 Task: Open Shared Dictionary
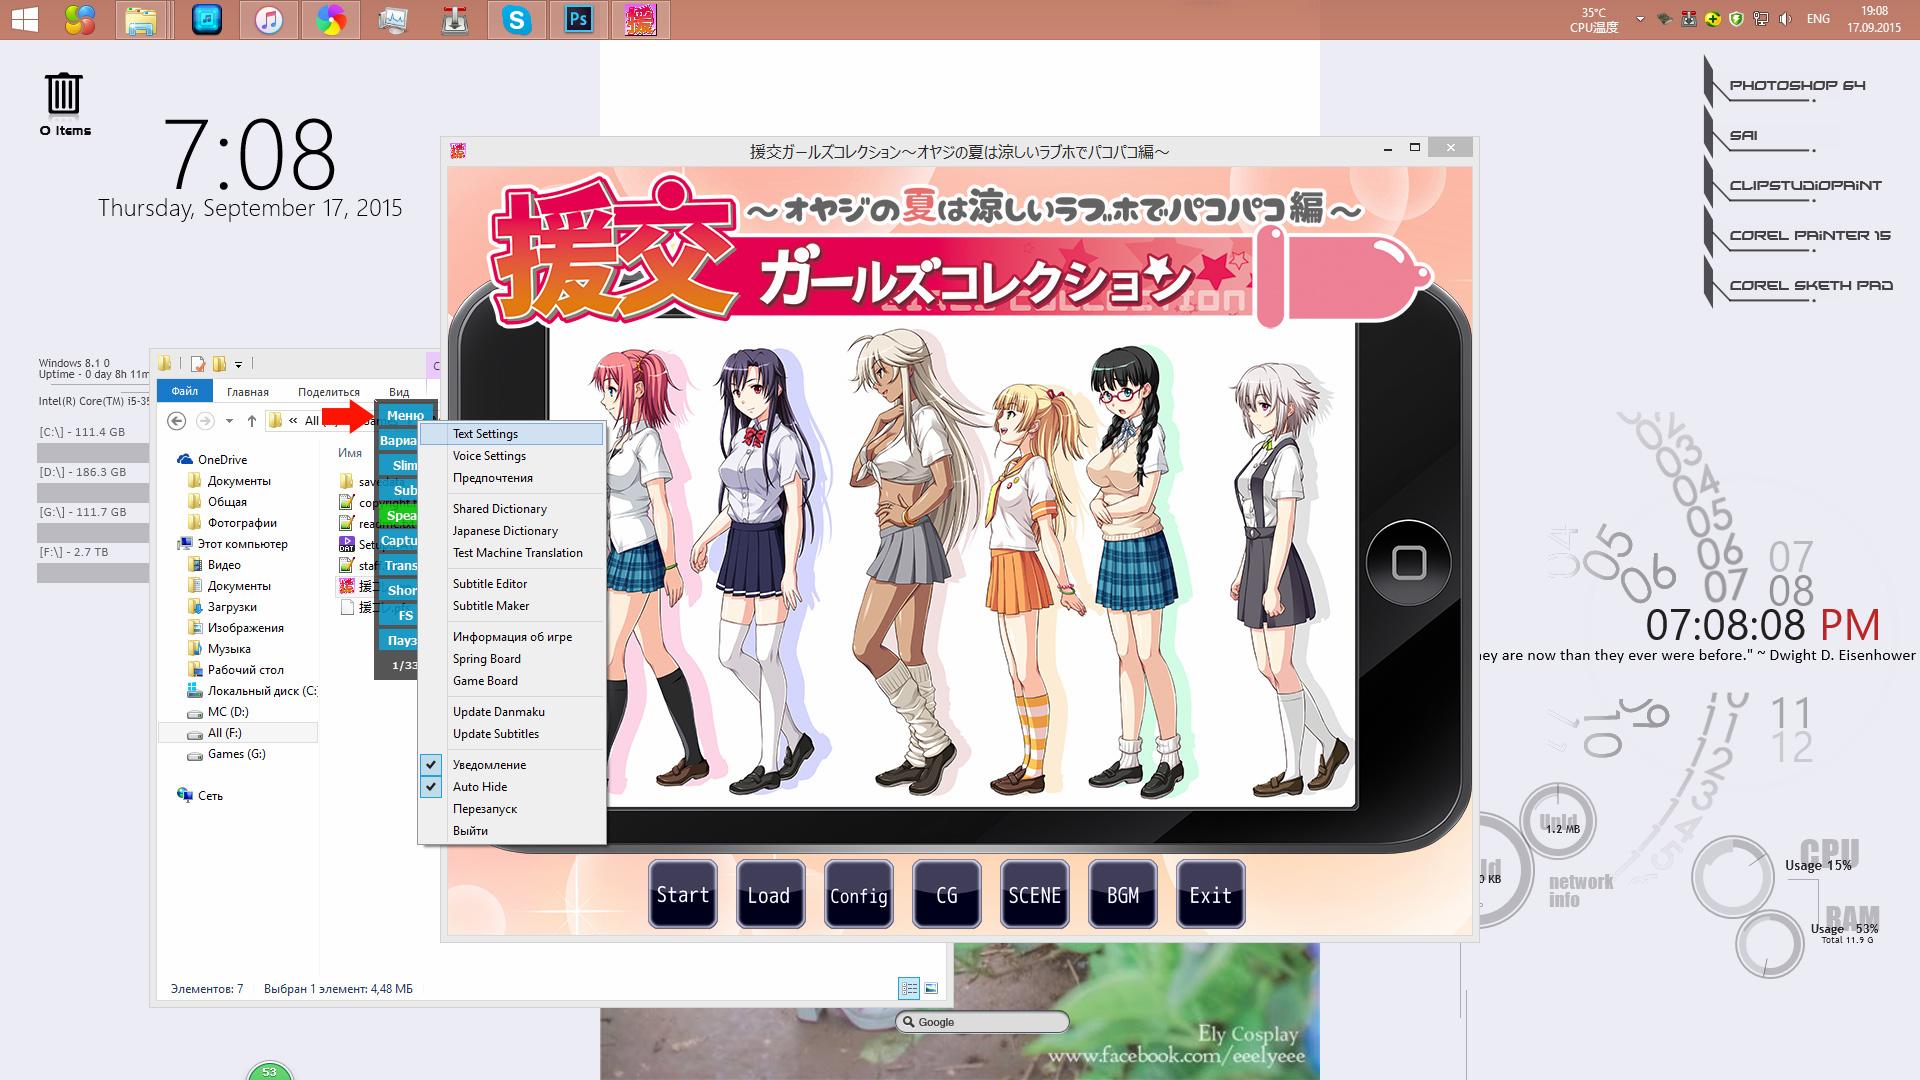[512, 509]
